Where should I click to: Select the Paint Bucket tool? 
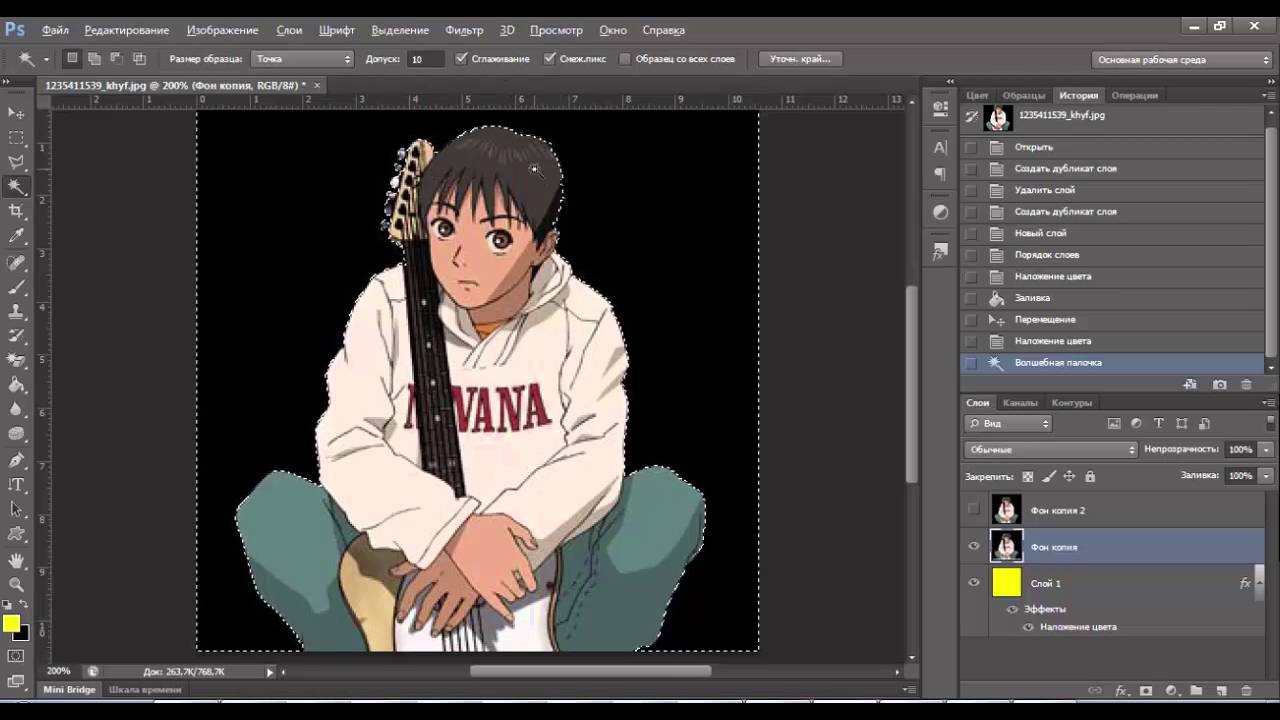16,385
